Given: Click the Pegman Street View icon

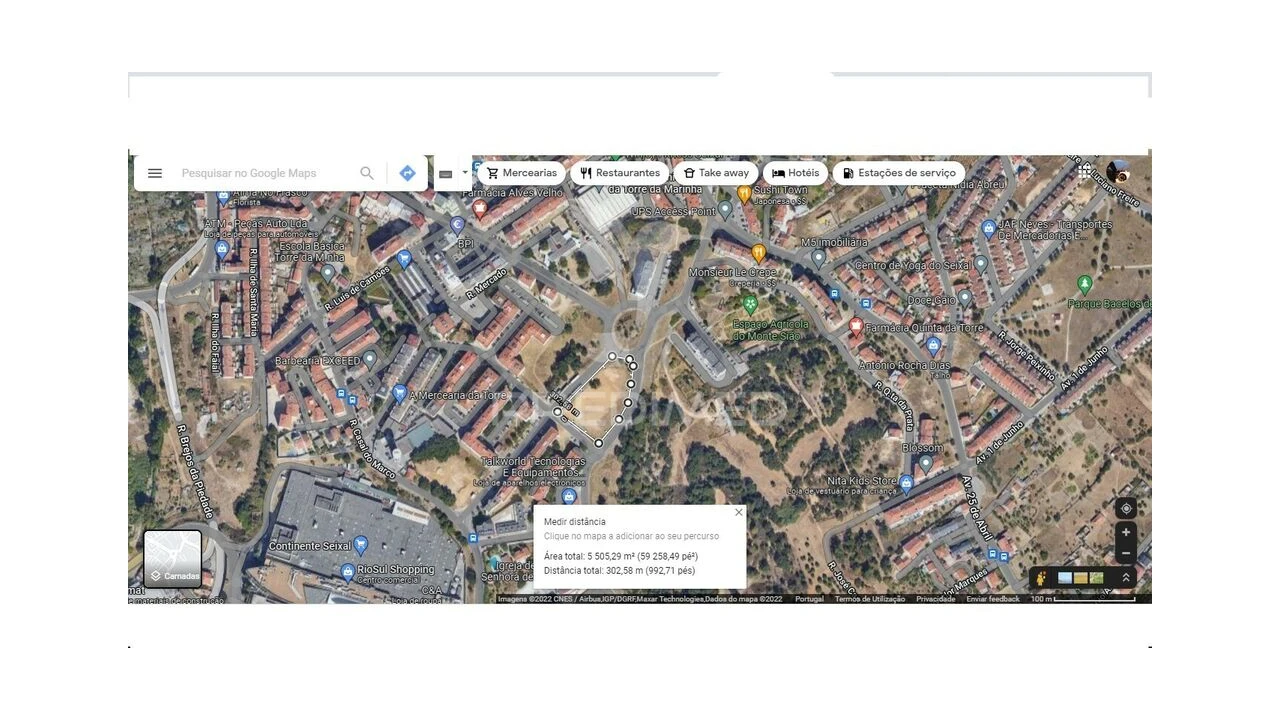Looking at the screenshot, I should [x=1040, y=577].
